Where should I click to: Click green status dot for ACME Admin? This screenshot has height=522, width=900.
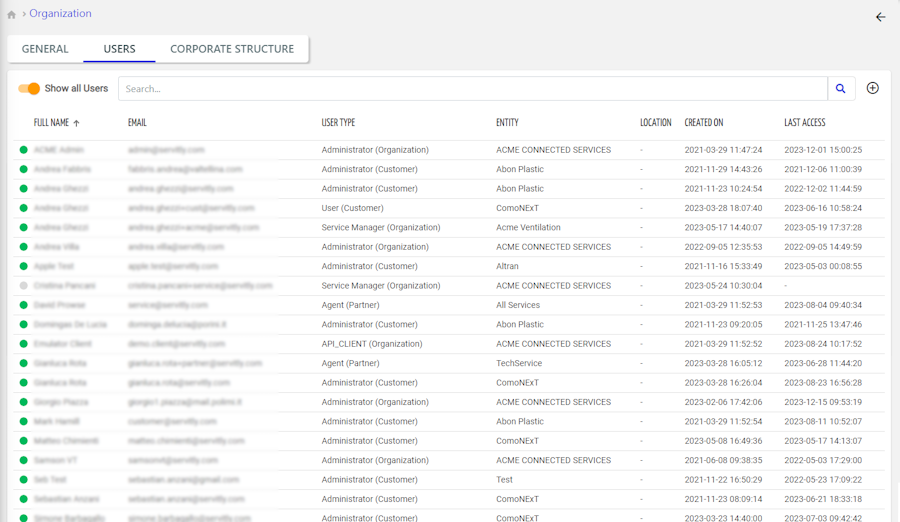(x=23, y=150)
